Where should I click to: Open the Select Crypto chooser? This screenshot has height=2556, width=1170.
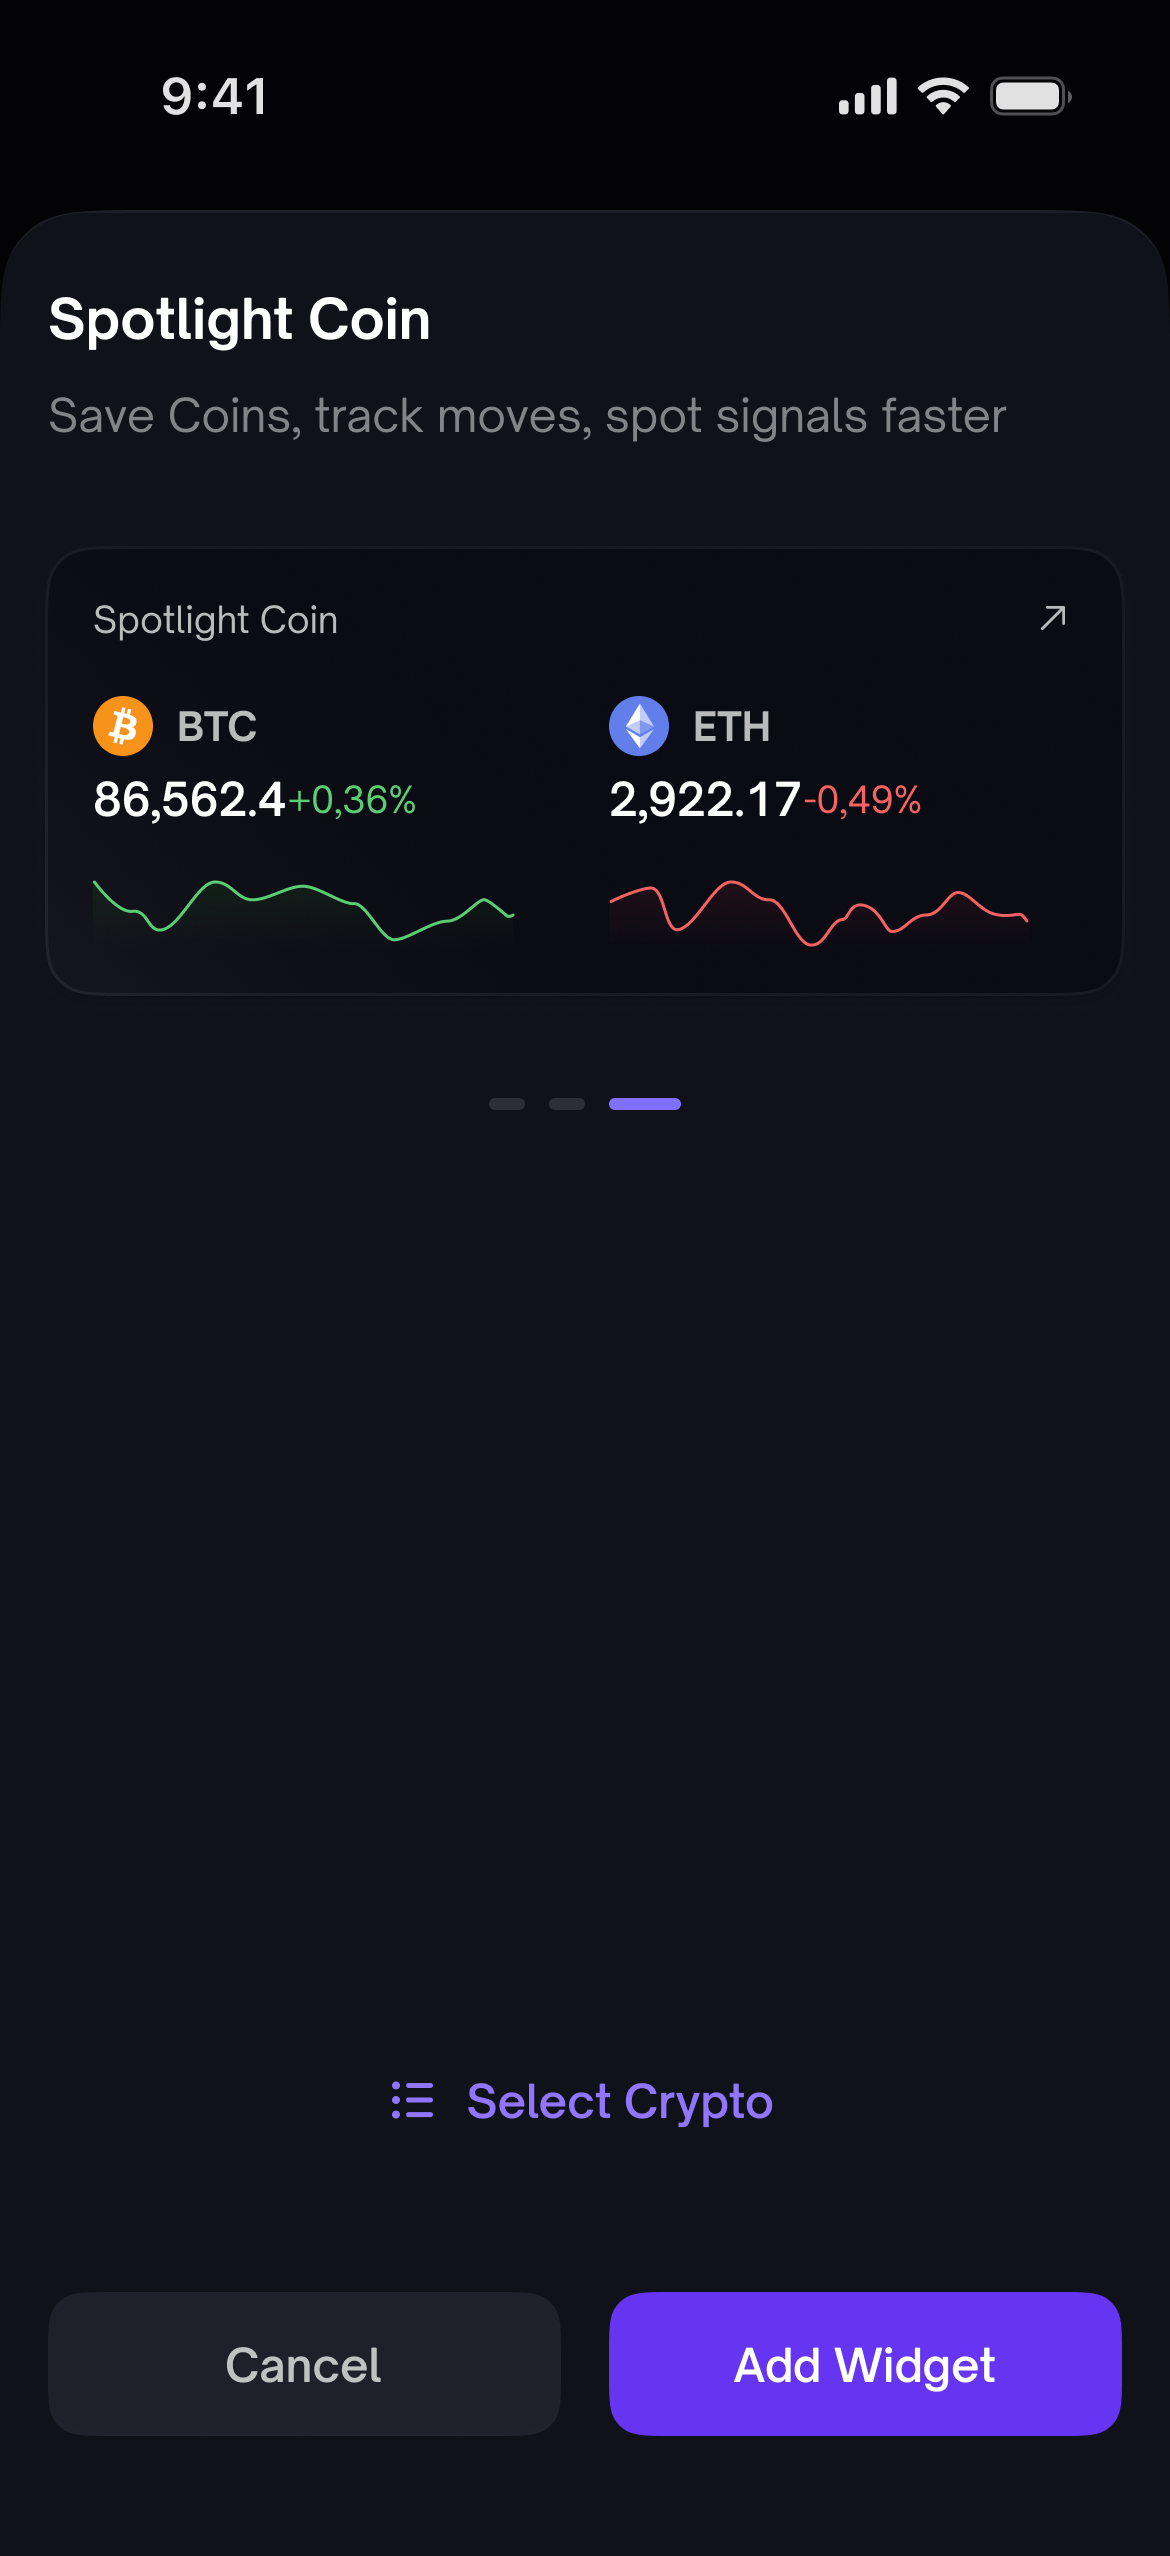click(582, 2101)
